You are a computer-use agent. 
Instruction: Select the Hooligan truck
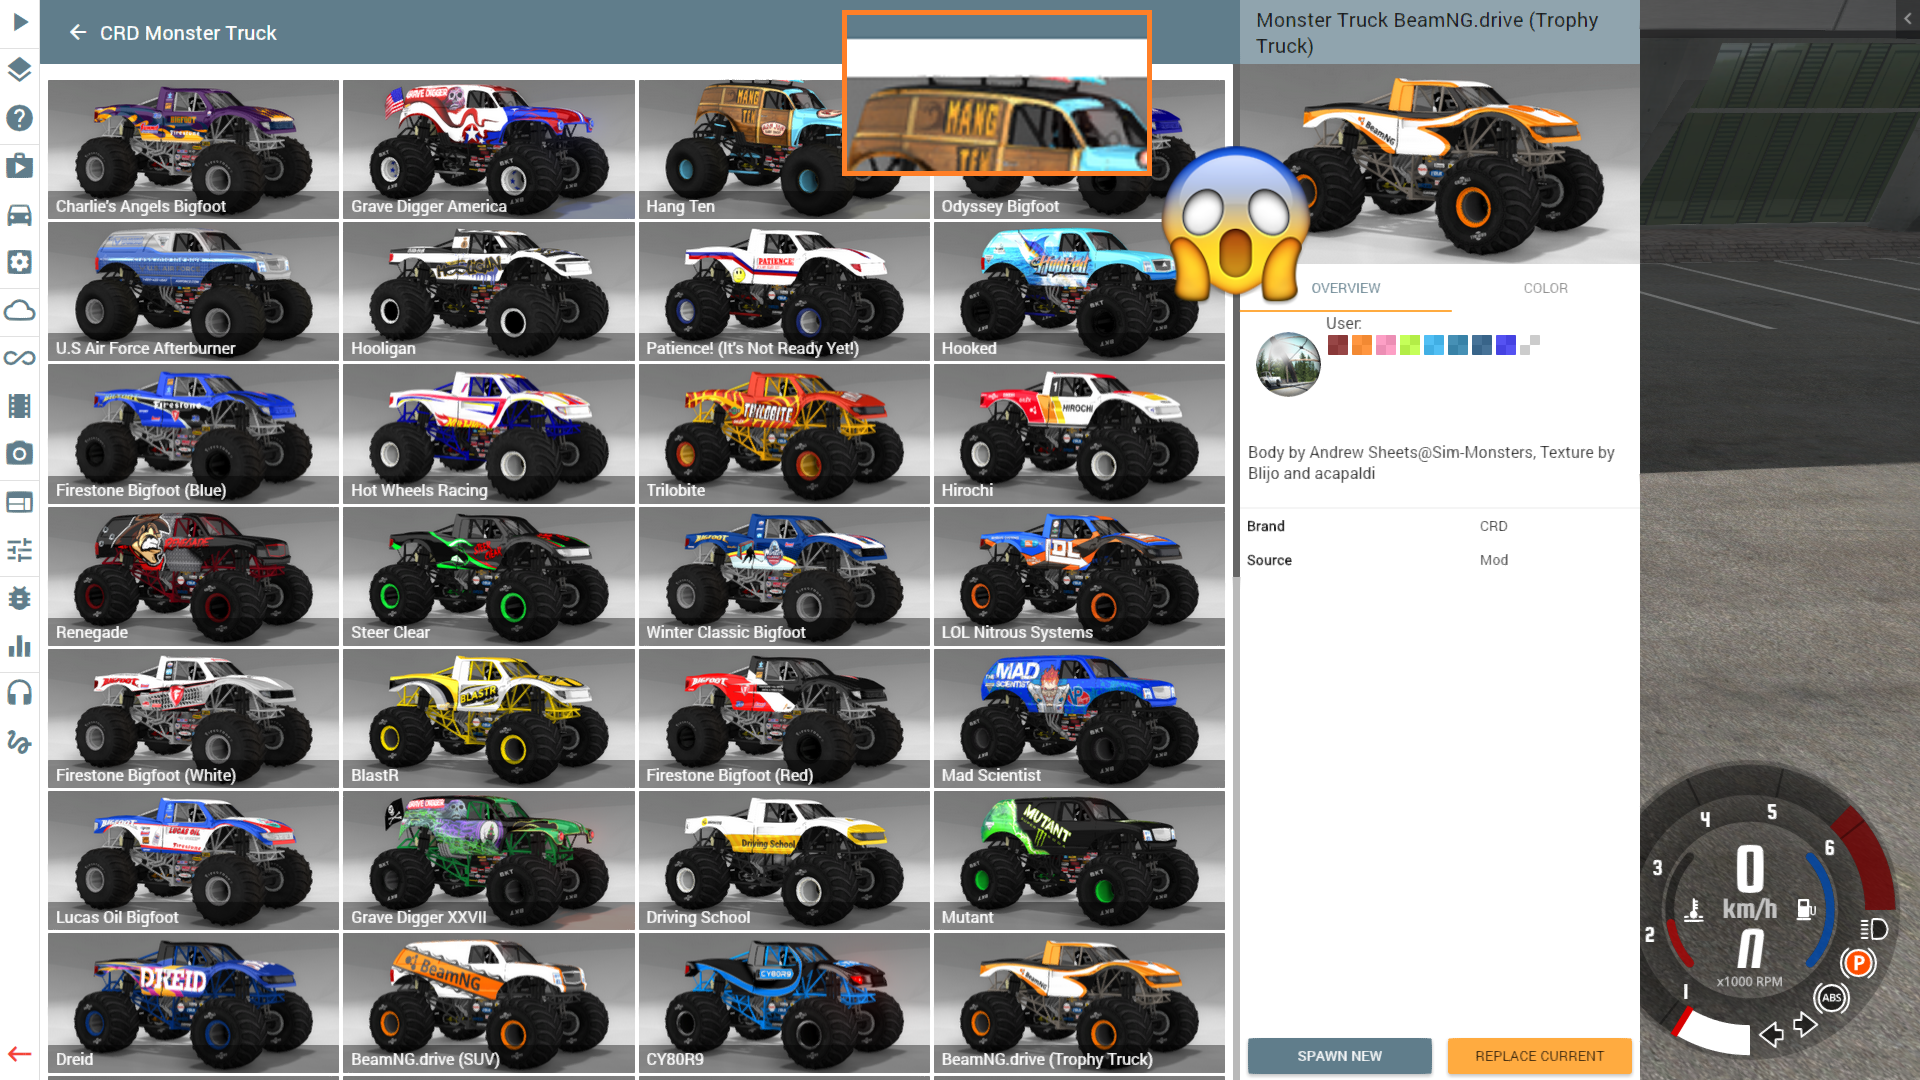point(489,291)
